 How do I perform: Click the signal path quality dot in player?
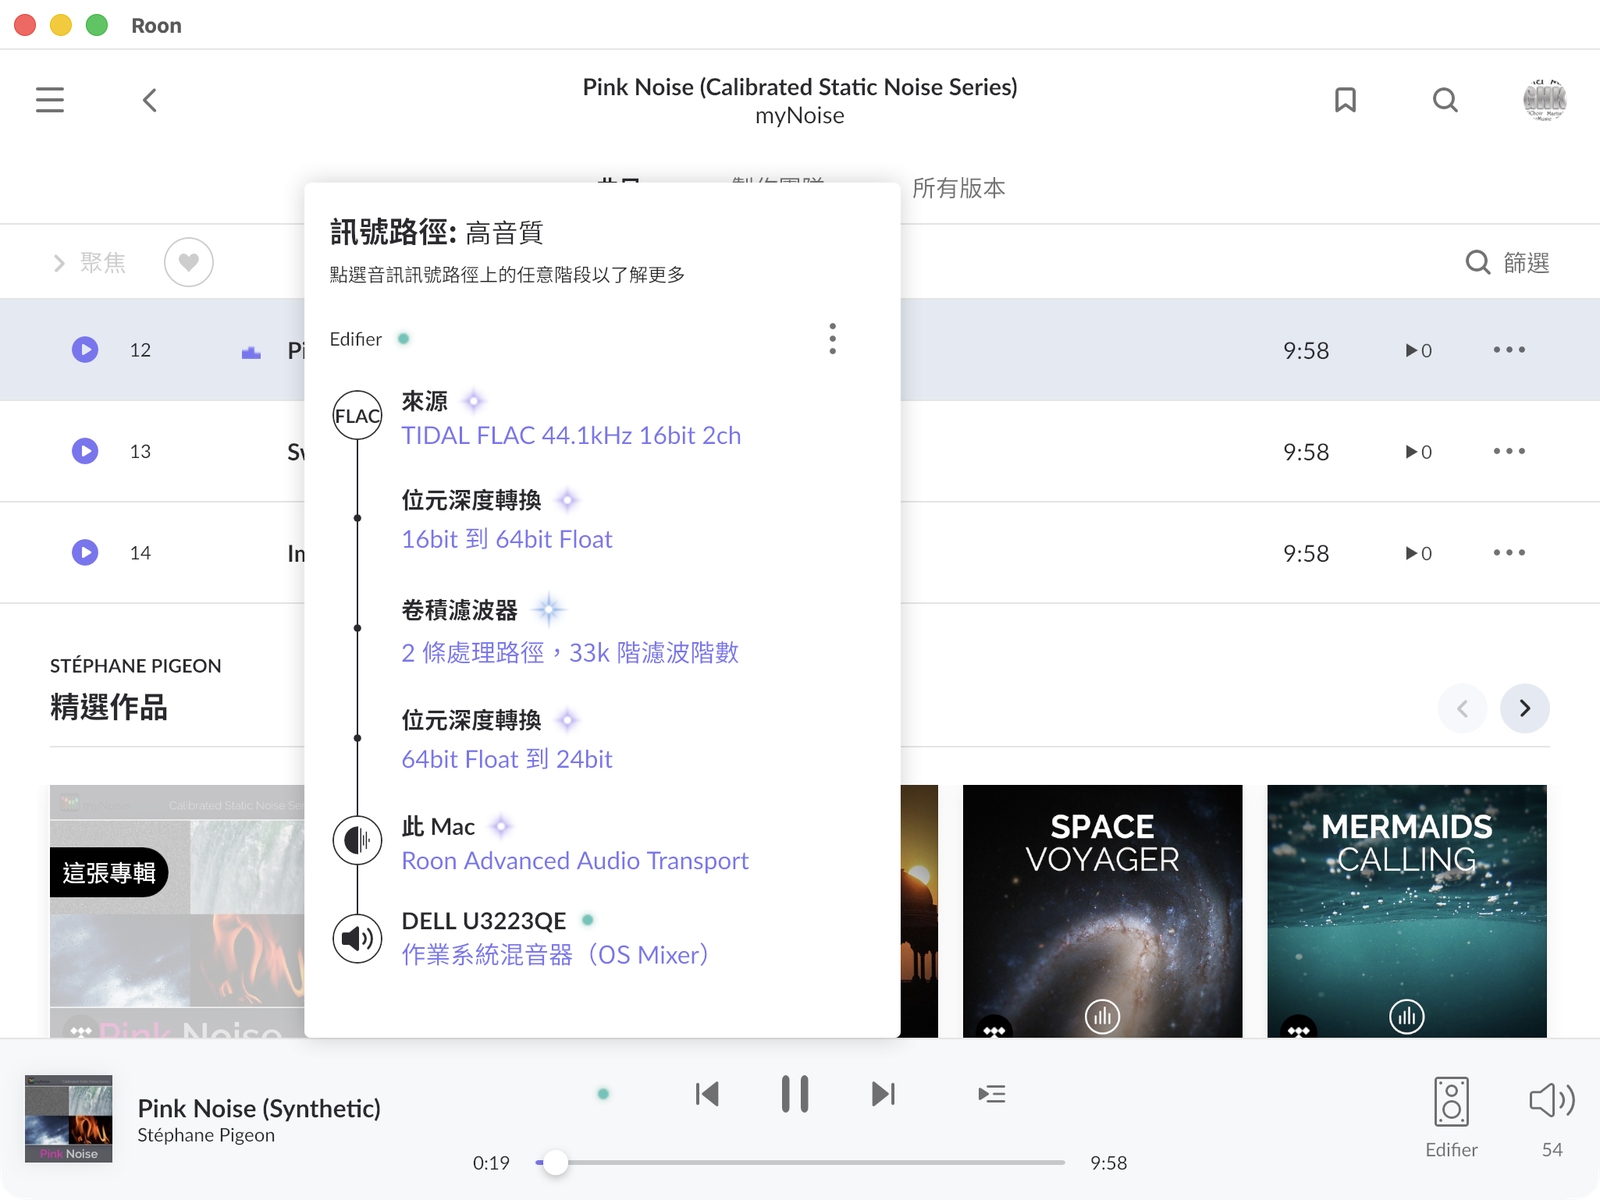(x=603, y=1094)
